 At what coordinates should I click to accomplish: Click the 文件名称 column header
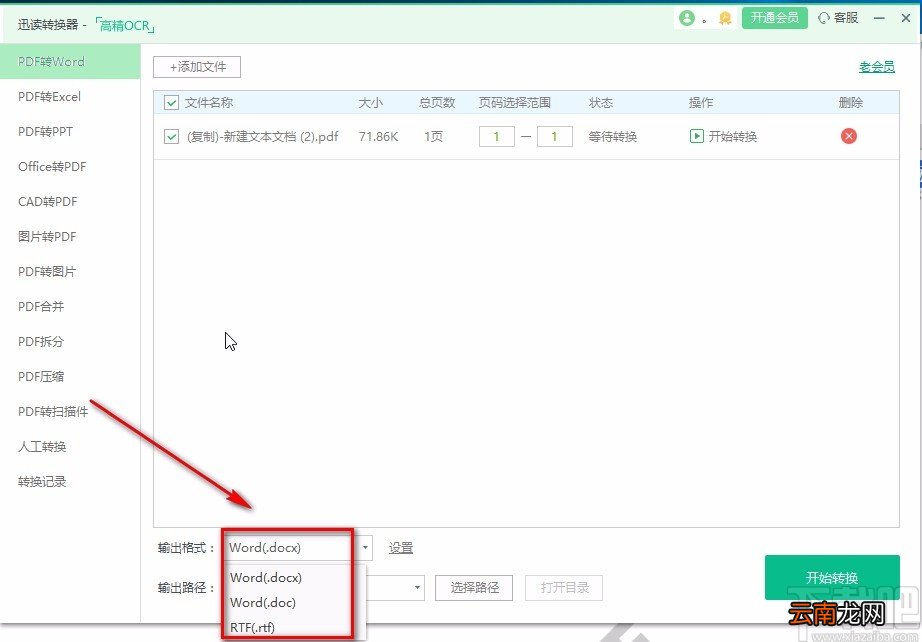click(x=209, y=103)
